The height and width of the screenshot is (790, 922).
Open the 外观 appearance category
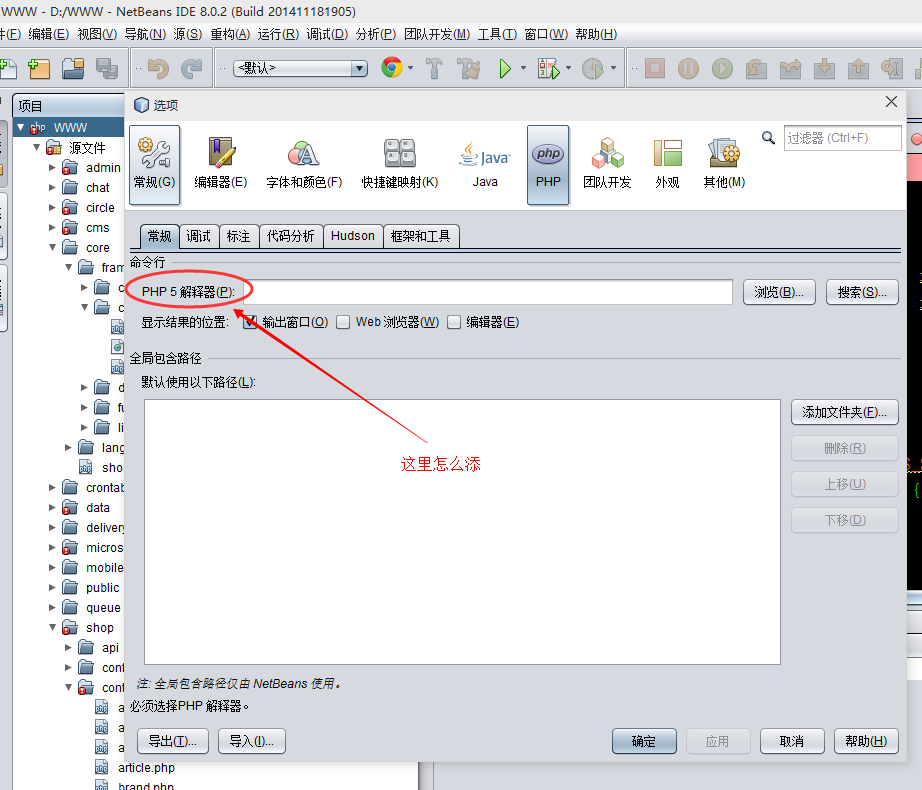(x=667, y=165)
